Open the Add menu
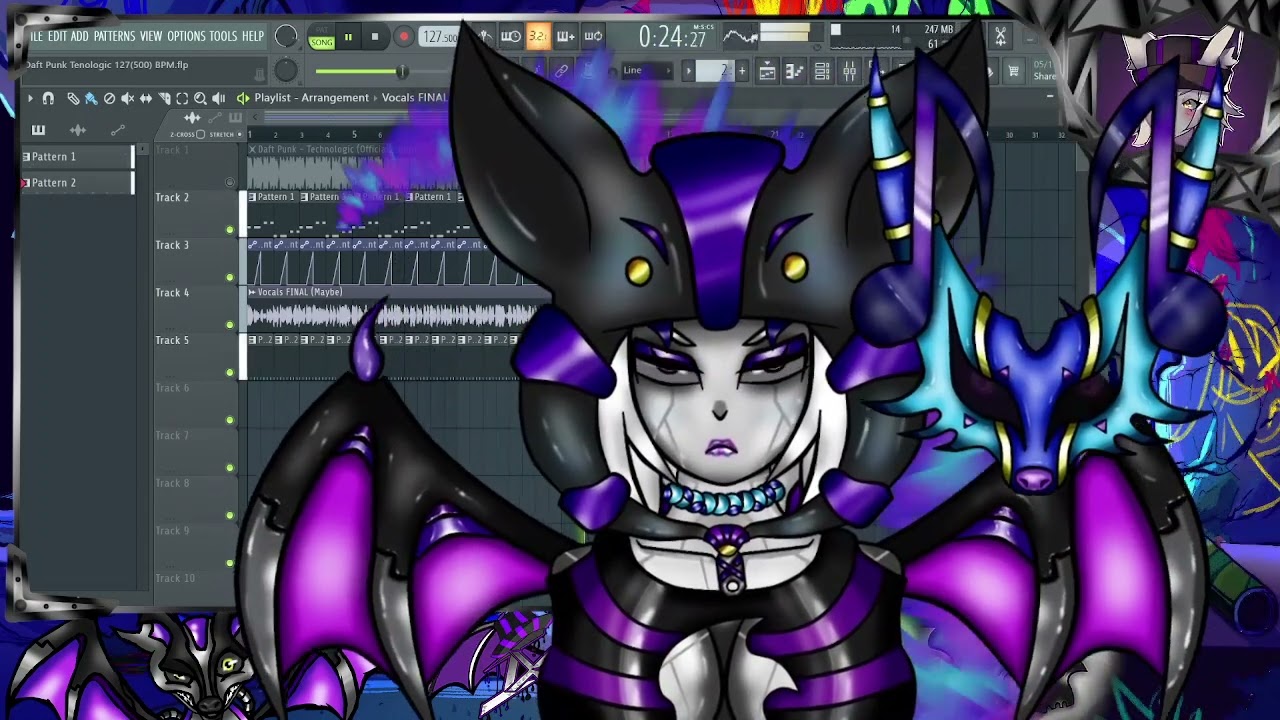 pyautogui.click(x=79, y=37)
